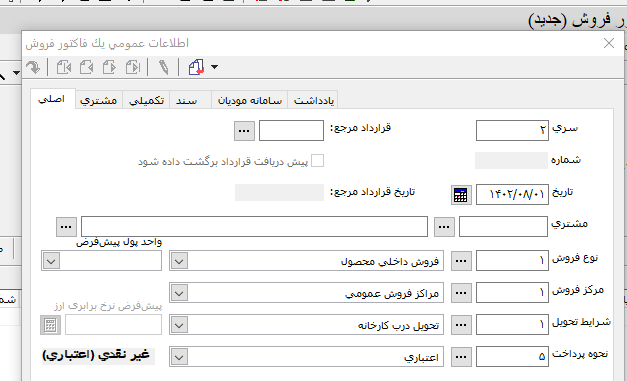Click the مشتري code input field

pos(503,227)
